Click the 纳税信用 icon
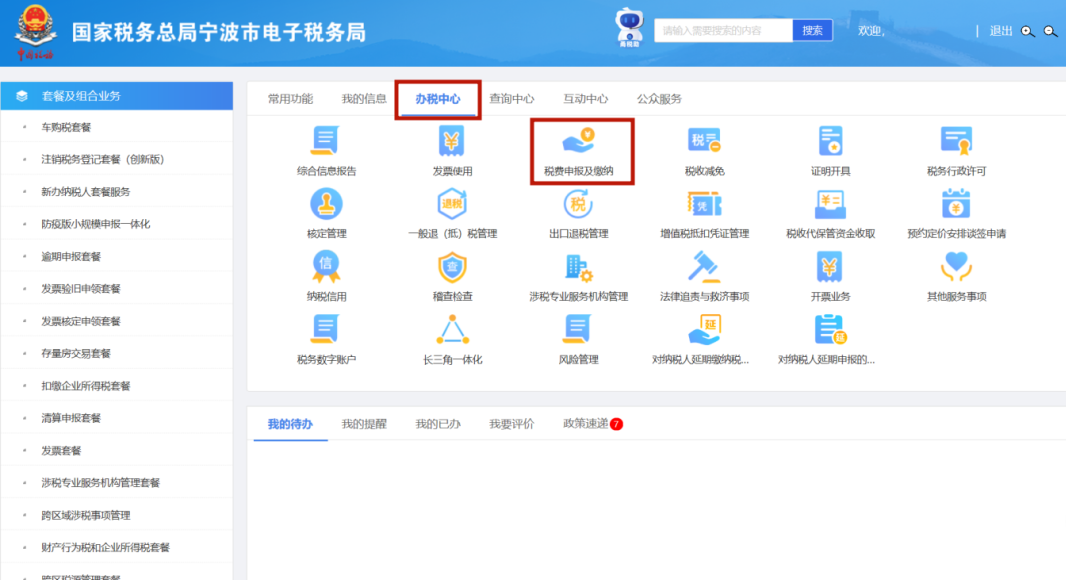 coord(326,268)
